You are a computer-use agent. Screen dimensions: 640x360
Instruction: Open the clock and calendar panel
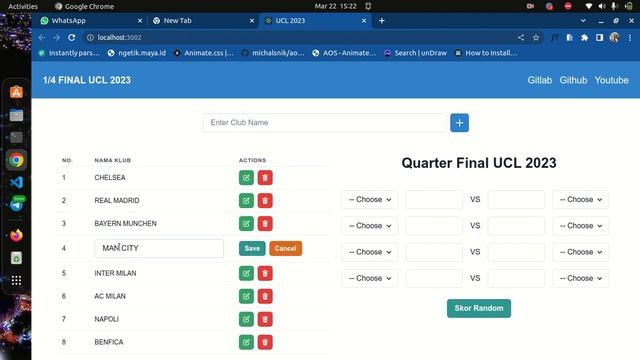tap(335, 6)
